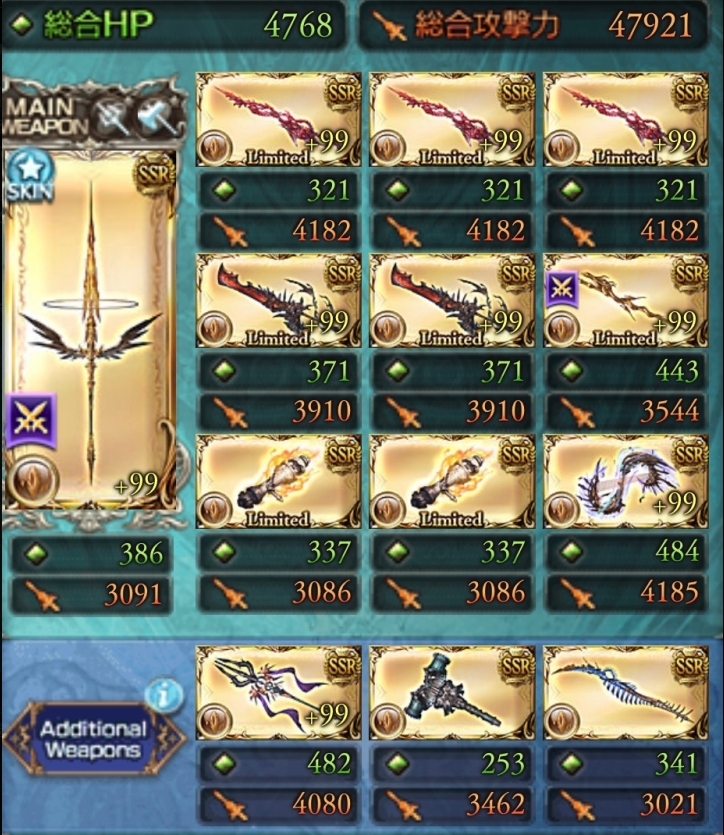This screenshot has height=835, width=724.
Task: Select the blue bone blade additional weapon
Action: click(626, 693)
